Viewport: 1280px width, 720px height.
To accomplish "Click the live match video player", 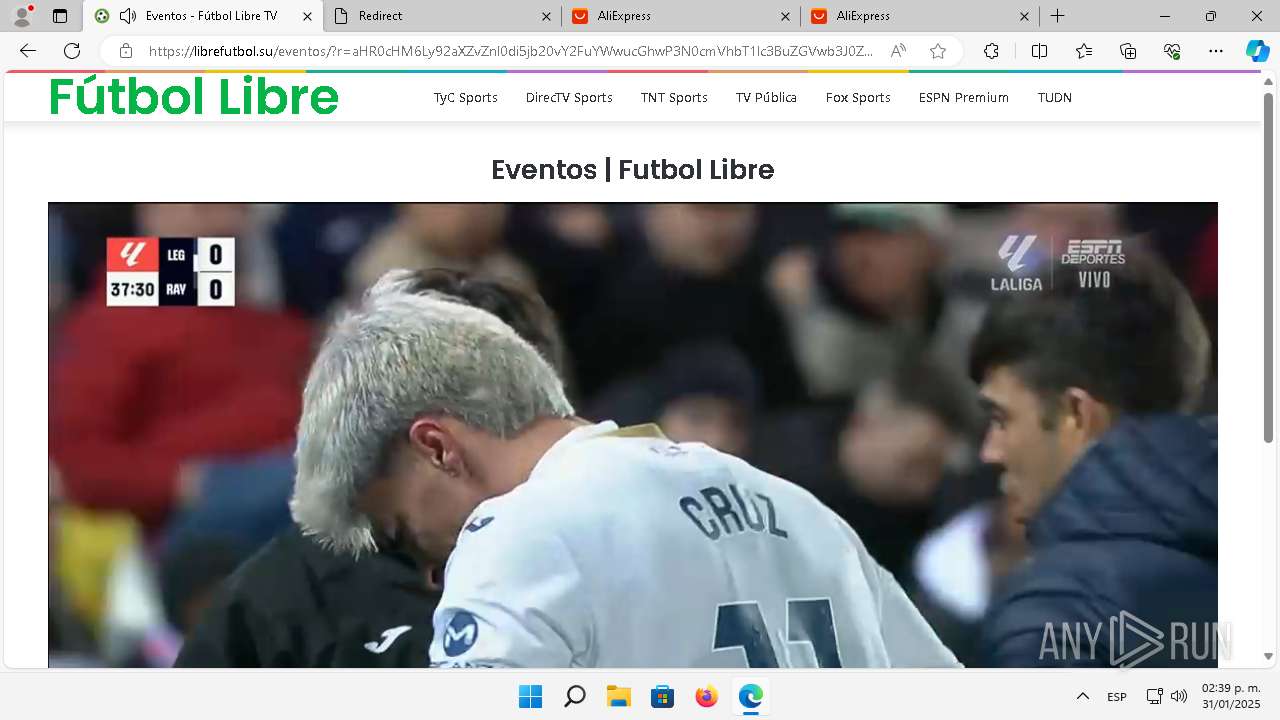I will pyautogui.click(x=633, y=435).
